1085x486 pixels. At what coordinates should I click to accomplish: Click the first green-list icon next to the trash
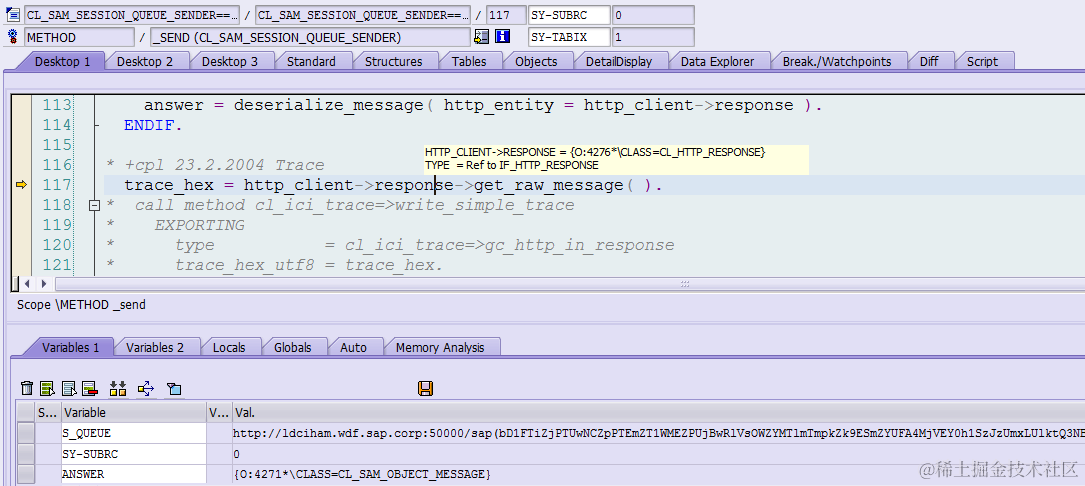48,388
